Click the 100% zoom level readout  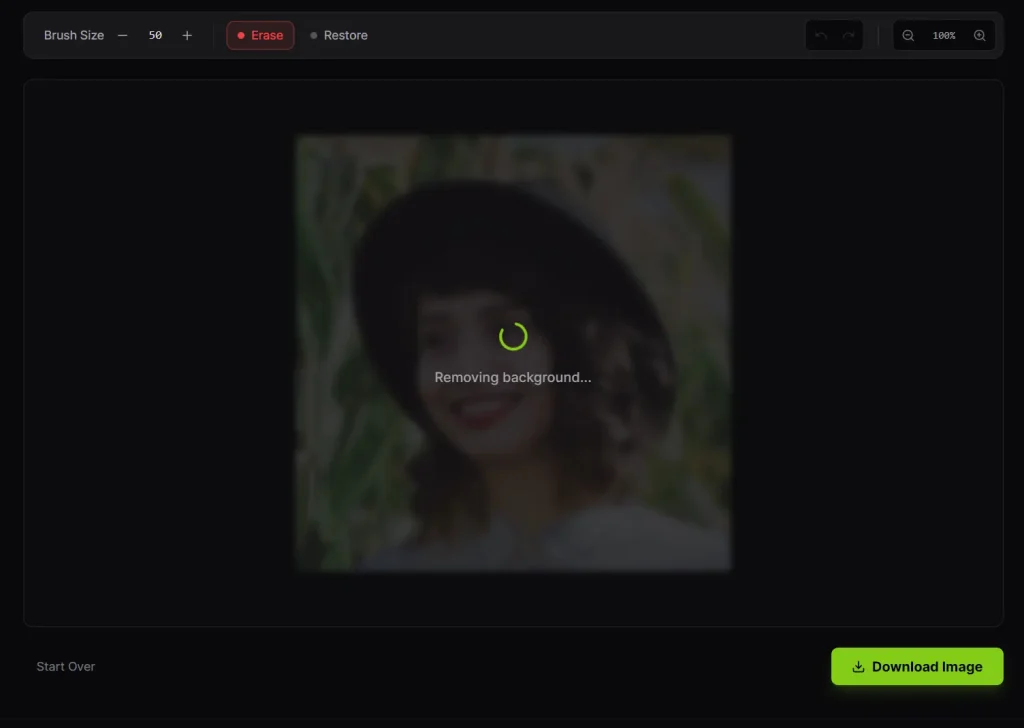click(944, 35)
